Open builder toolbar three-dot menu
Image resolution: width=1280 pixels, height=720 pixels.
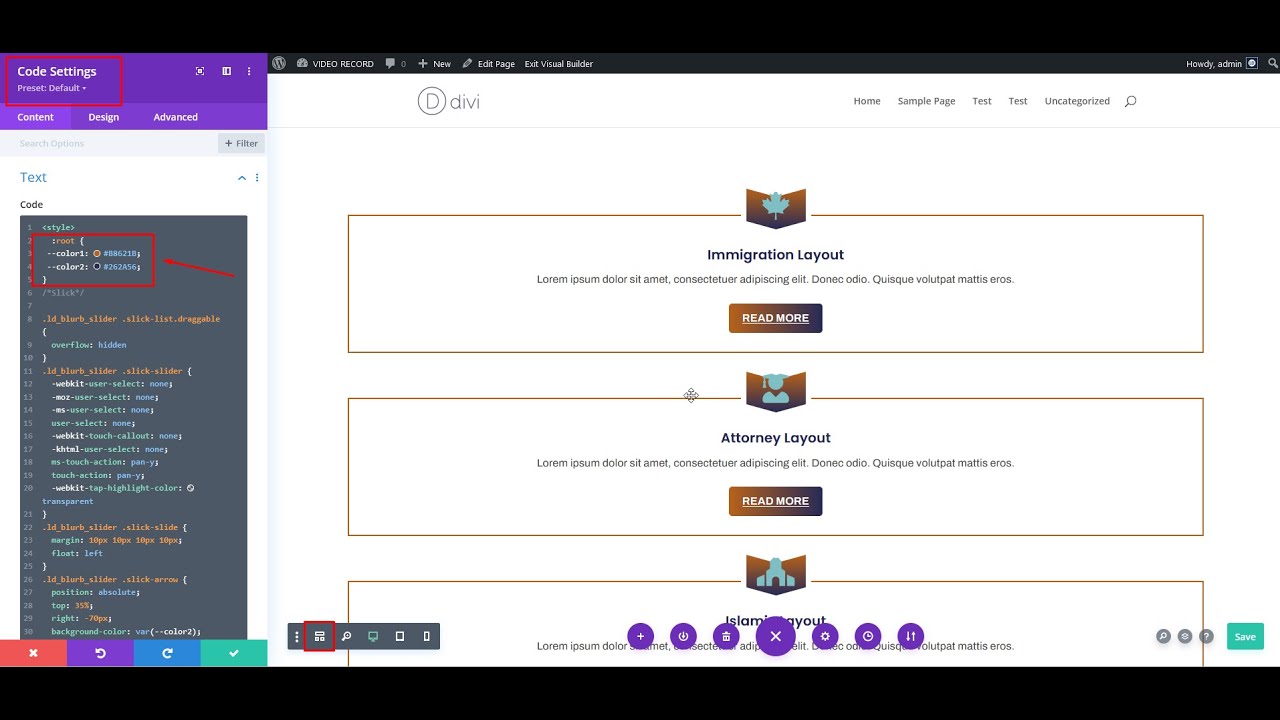pyautogui.click(x=297, y=636)
